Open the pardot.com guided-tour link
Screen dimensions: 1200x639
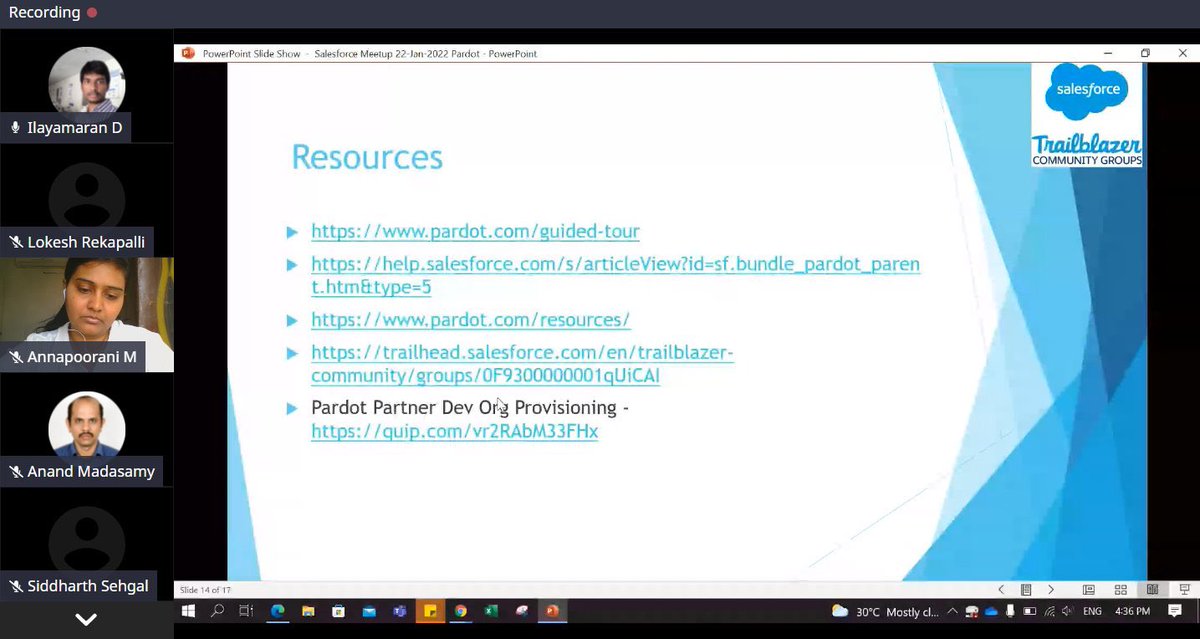pos(475,231)
